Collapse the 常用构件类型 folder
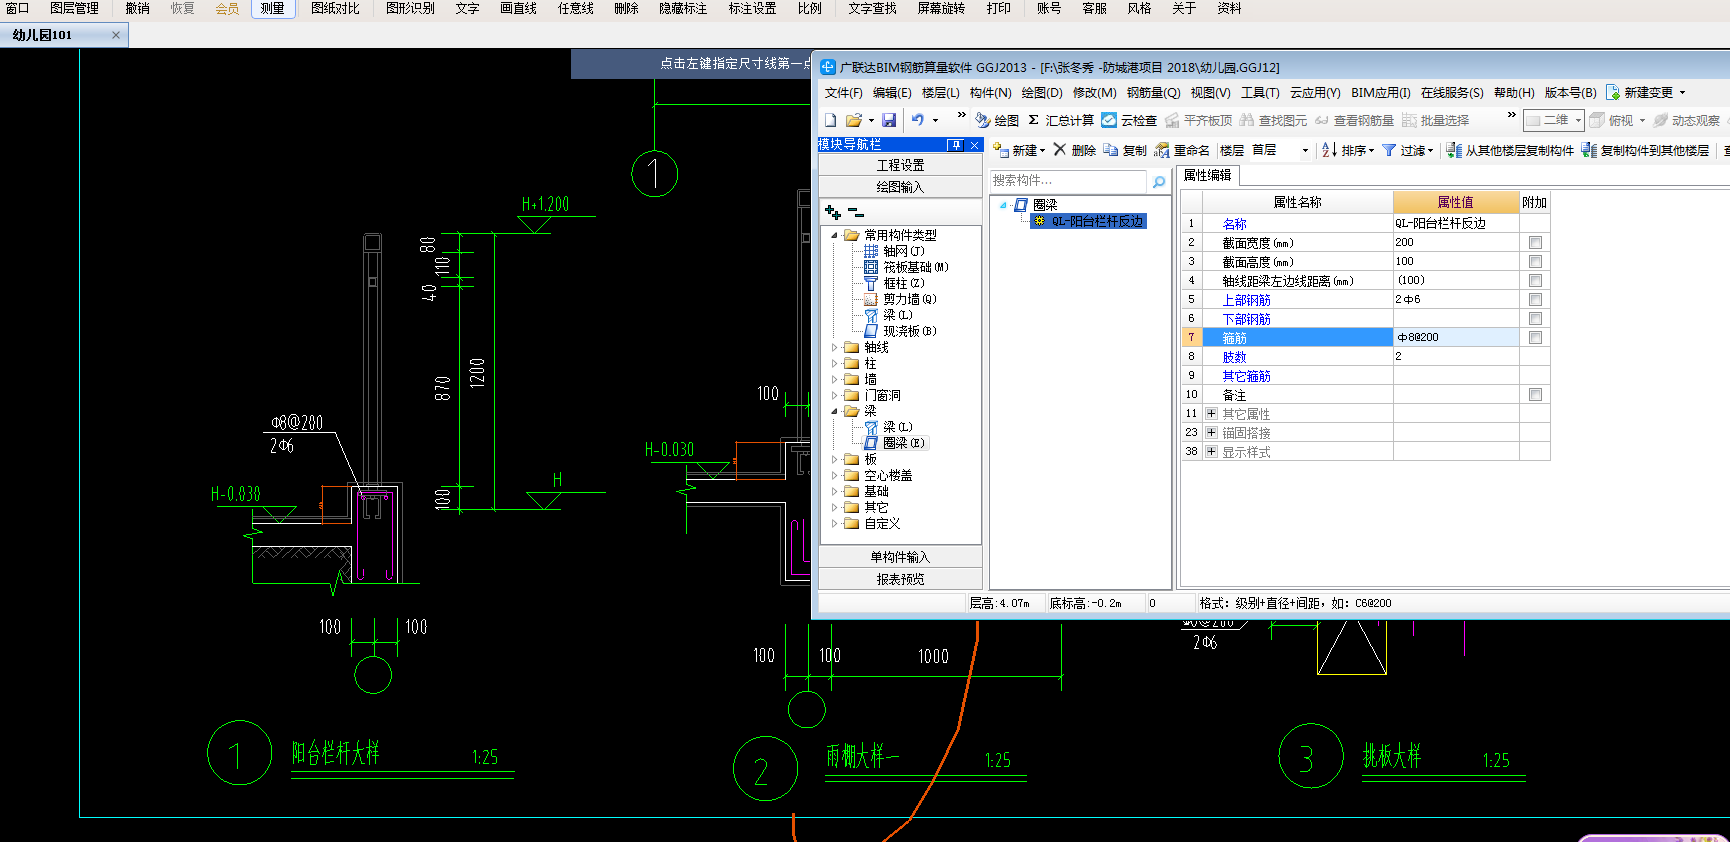This screenshot has width=1730, height=842. coord(835,235)
